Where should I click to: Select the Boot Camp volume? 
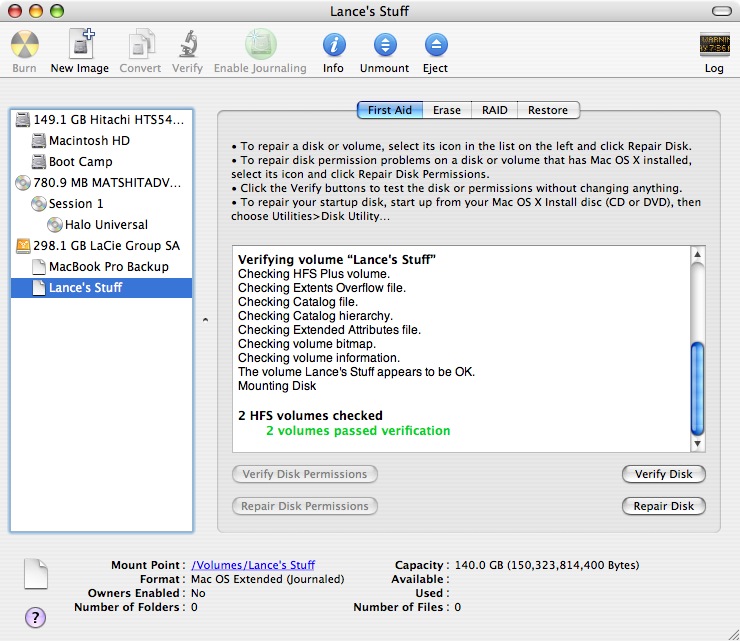coord(101,161)
